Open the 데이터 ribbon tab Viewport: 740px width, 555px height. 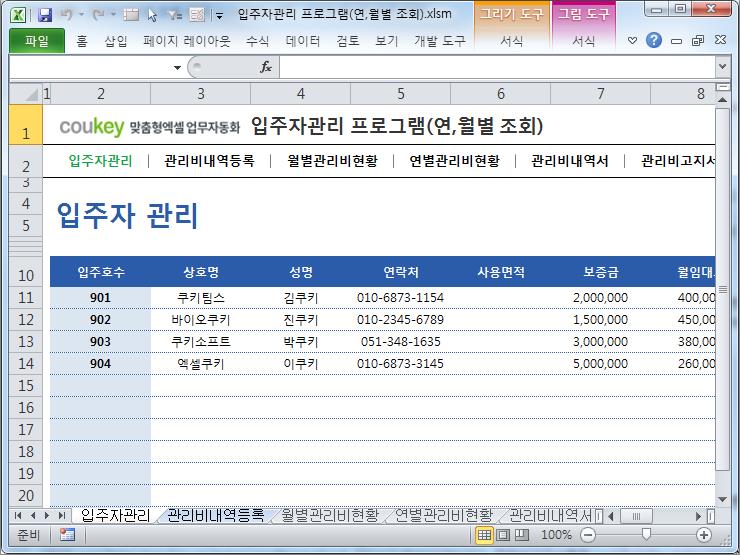(303, 41)
